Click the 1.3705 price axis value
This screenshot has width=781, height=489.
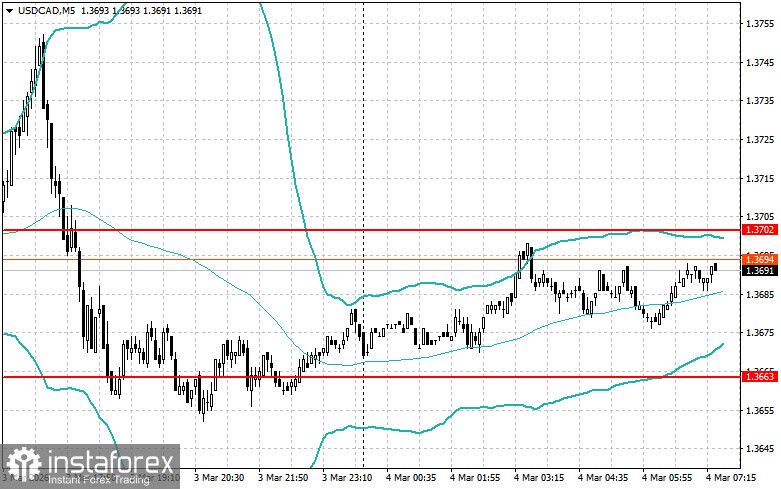[x=760, y=217]
